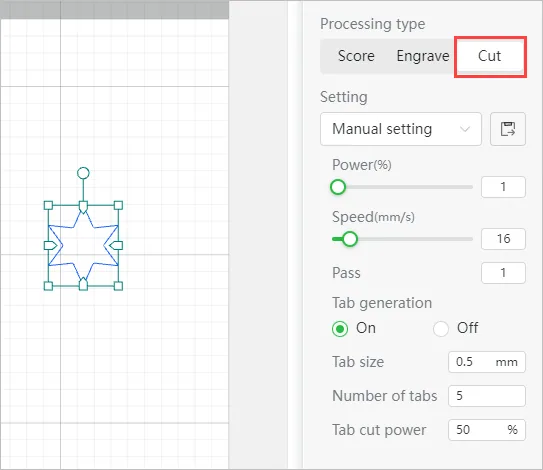
Task: Click the rotation handle above the star
Action: click(83, 173)
